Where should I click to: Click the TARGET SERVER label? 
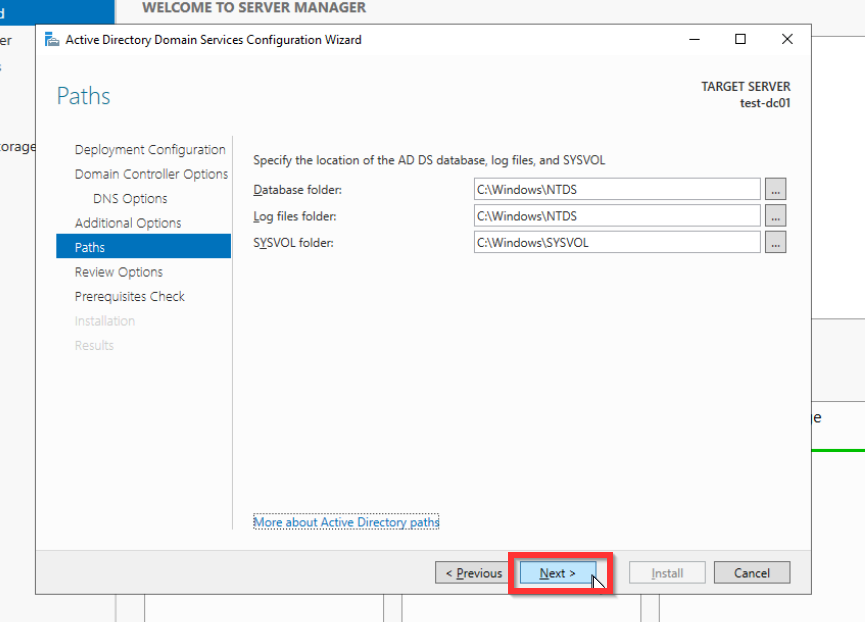746,87
